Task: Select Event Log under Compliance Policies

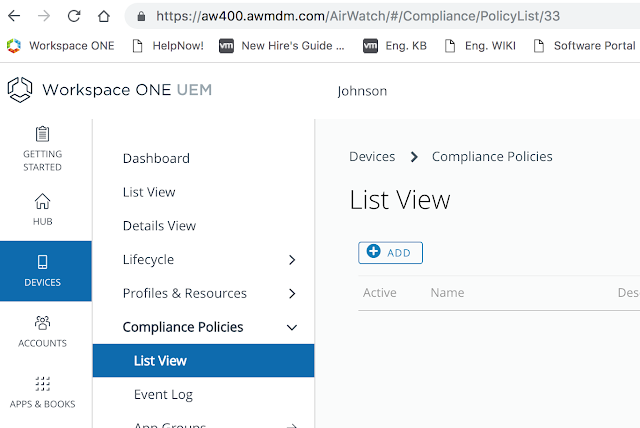Action: point(163,395)
